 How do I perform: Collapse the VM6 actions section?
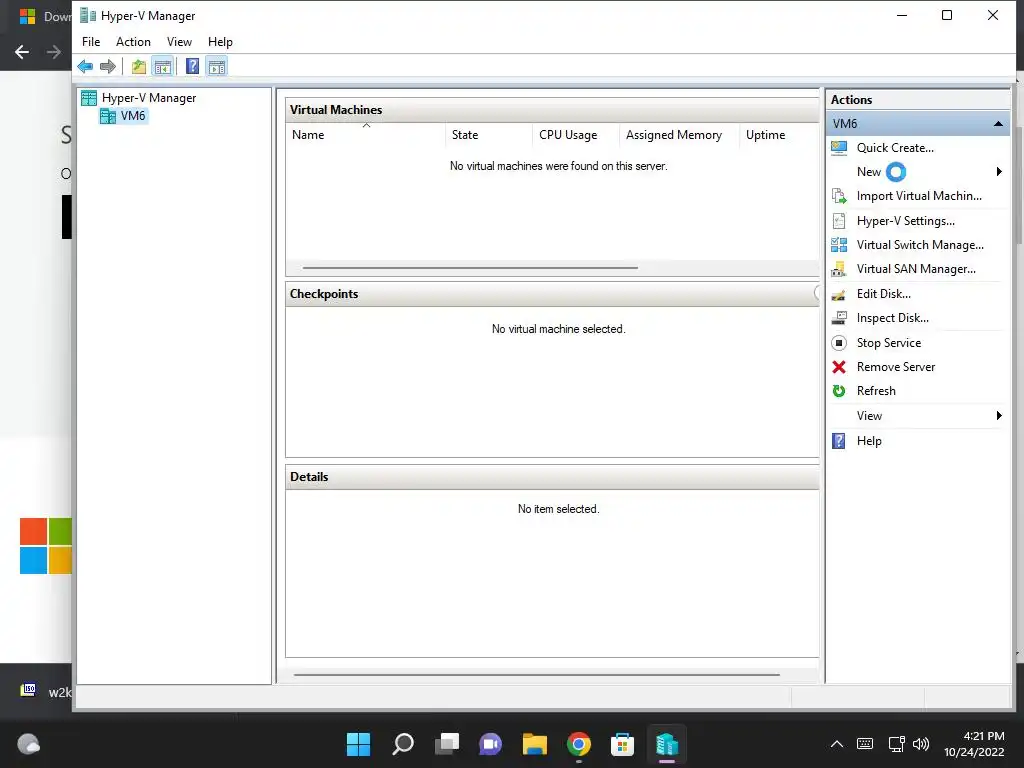[x=998, y=124]
